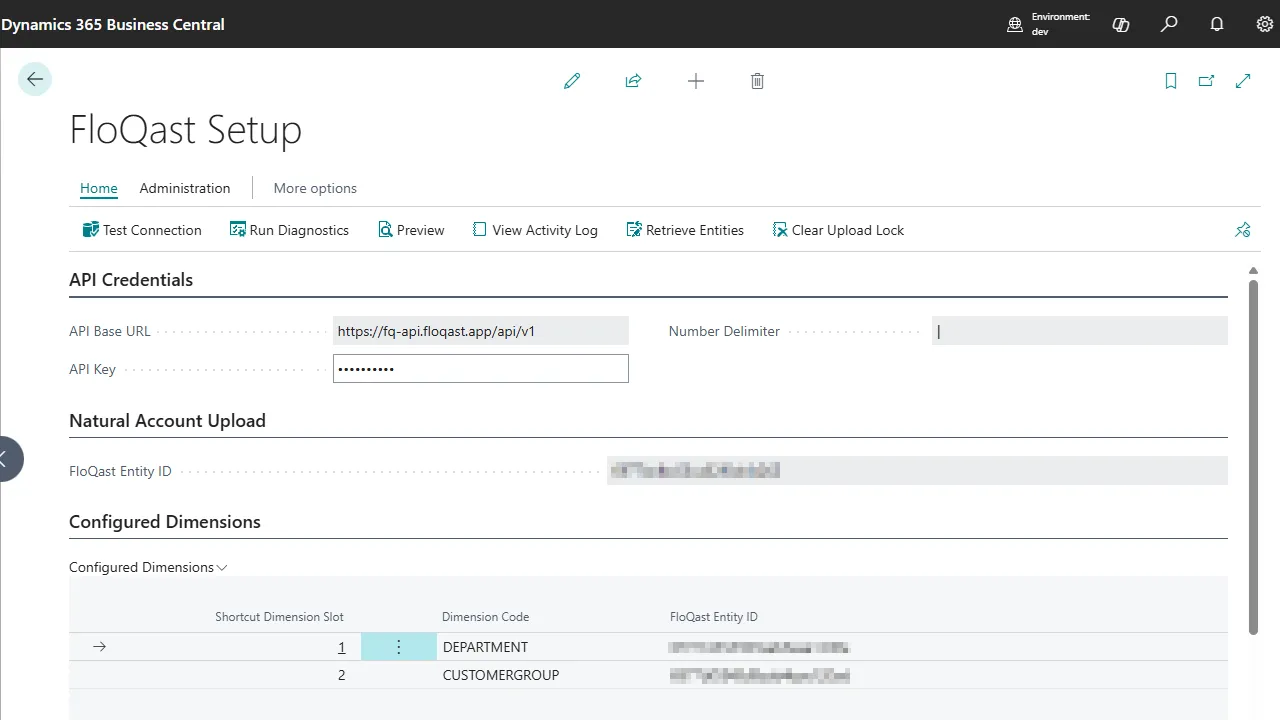Click the pencil edit icon
The height and width of the screenshot is (720, 1280).
572,81
